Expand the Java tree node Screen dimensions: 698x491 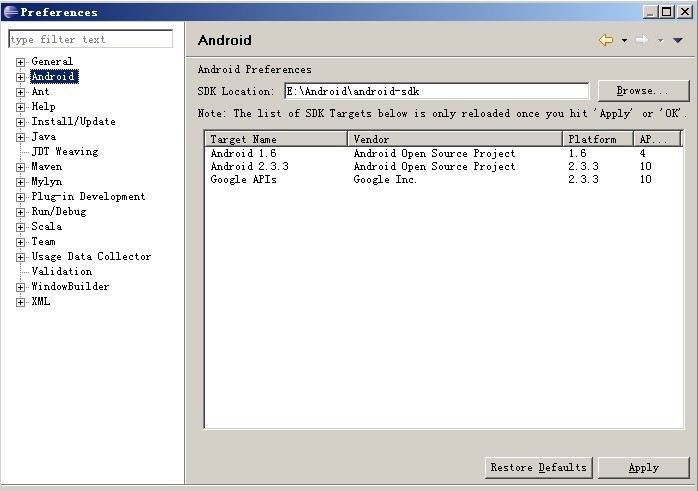20,137
